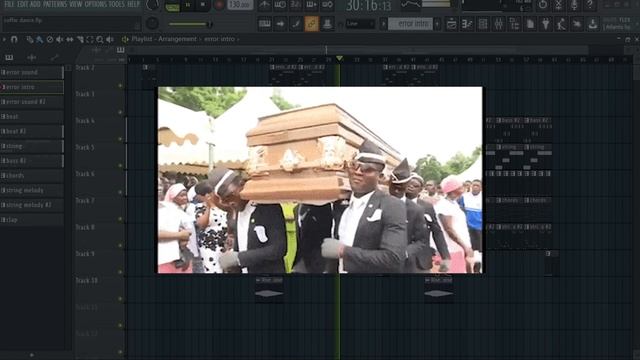Open the Line snap dropdown

tap(360, 24)
